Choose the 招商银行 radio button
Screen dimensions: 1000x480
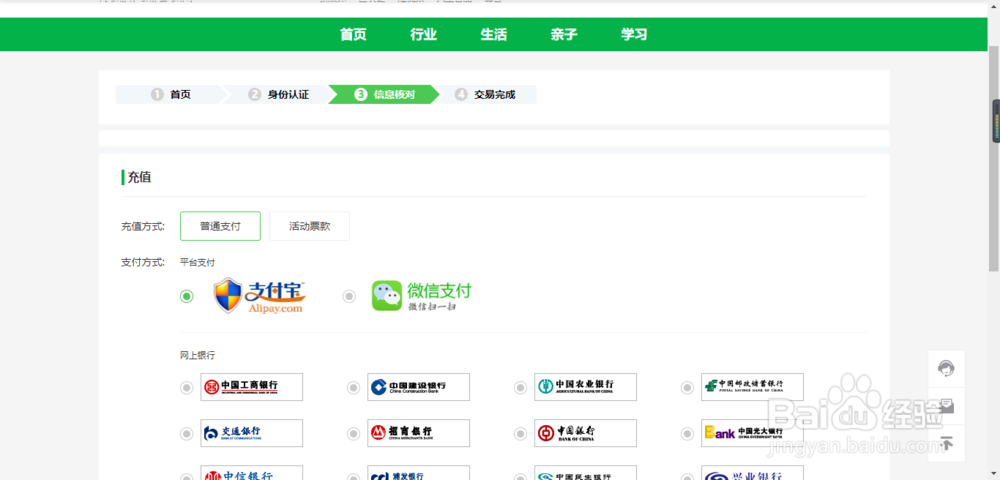pyautogui.click(x=353, y=433)
